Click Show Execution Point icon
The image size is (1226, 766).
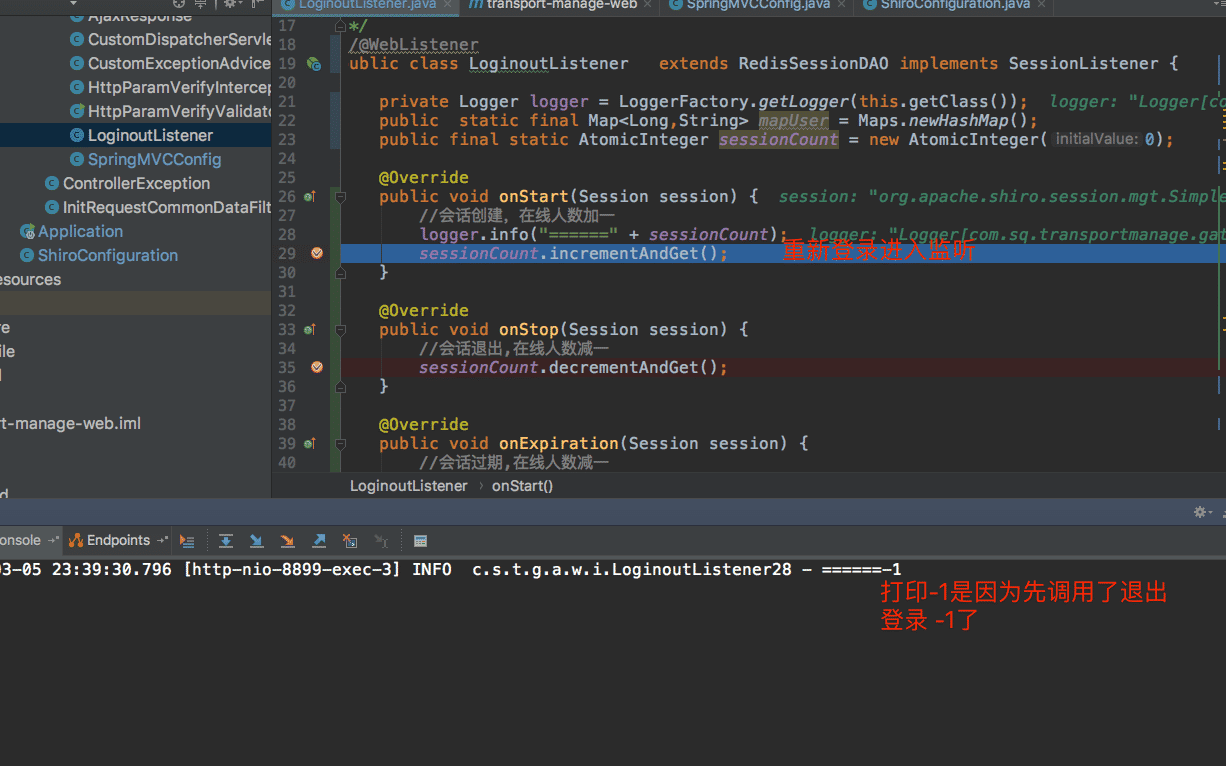187,541
